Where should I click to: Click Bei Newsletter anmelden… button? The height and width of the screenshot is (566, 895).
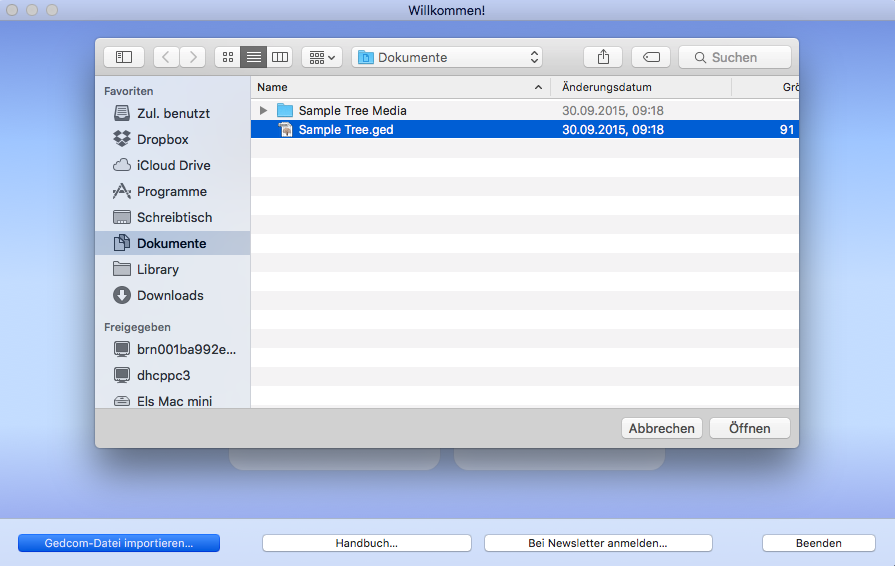pyautogui.click(x=598, y=543)
